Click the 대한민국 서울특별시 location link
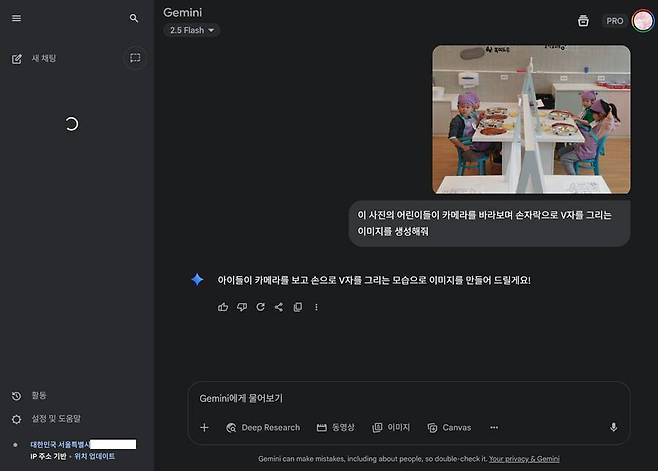The height and width of the screenshot is (471, 658). point(60,444)
